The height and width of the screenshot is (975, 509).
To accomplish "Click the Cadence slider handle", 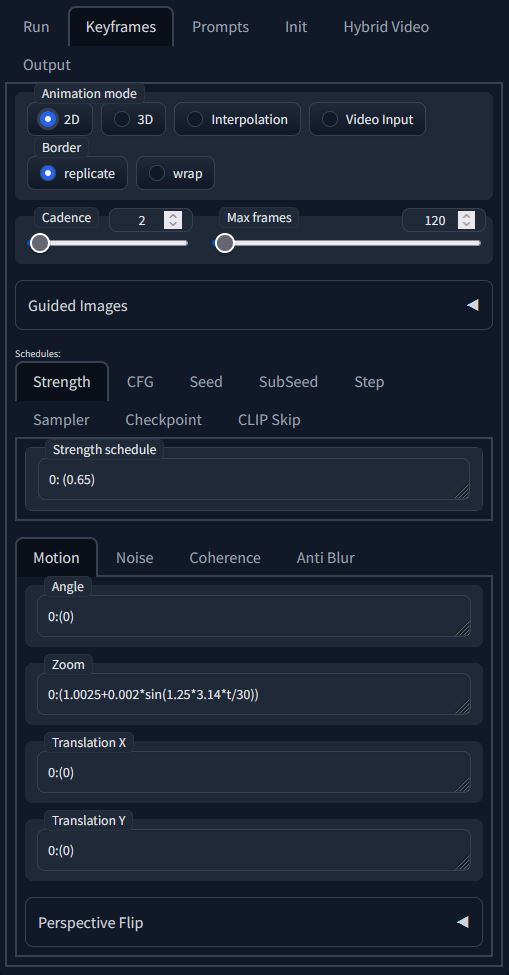I will pyautogui.click(x=40, y=243).
